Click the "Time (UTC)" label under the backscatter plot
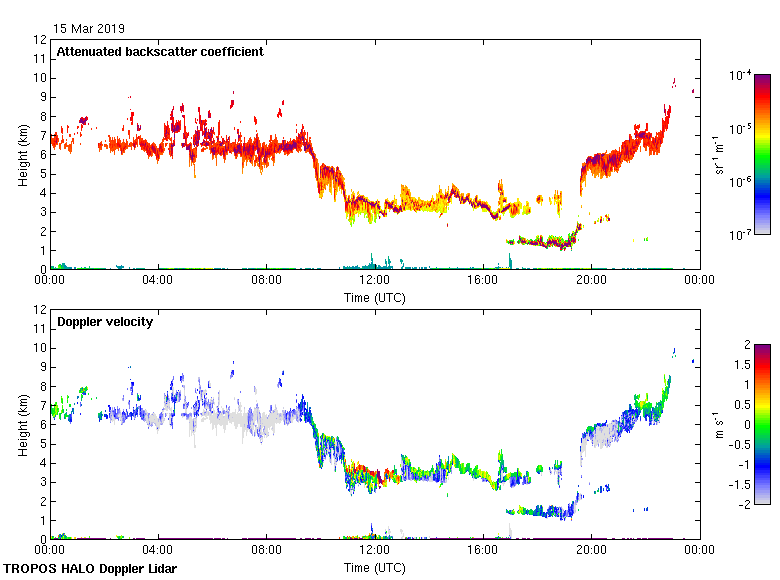This screenshot has width=780, height=580. click(x=374, y=297)
